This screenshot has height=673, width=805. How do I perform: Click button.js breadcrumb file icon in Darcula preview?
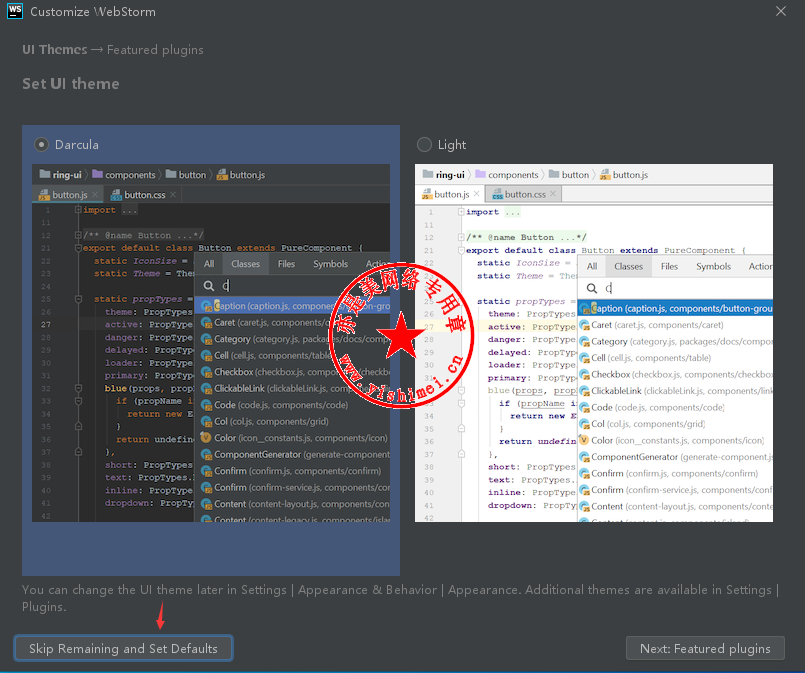222,175
